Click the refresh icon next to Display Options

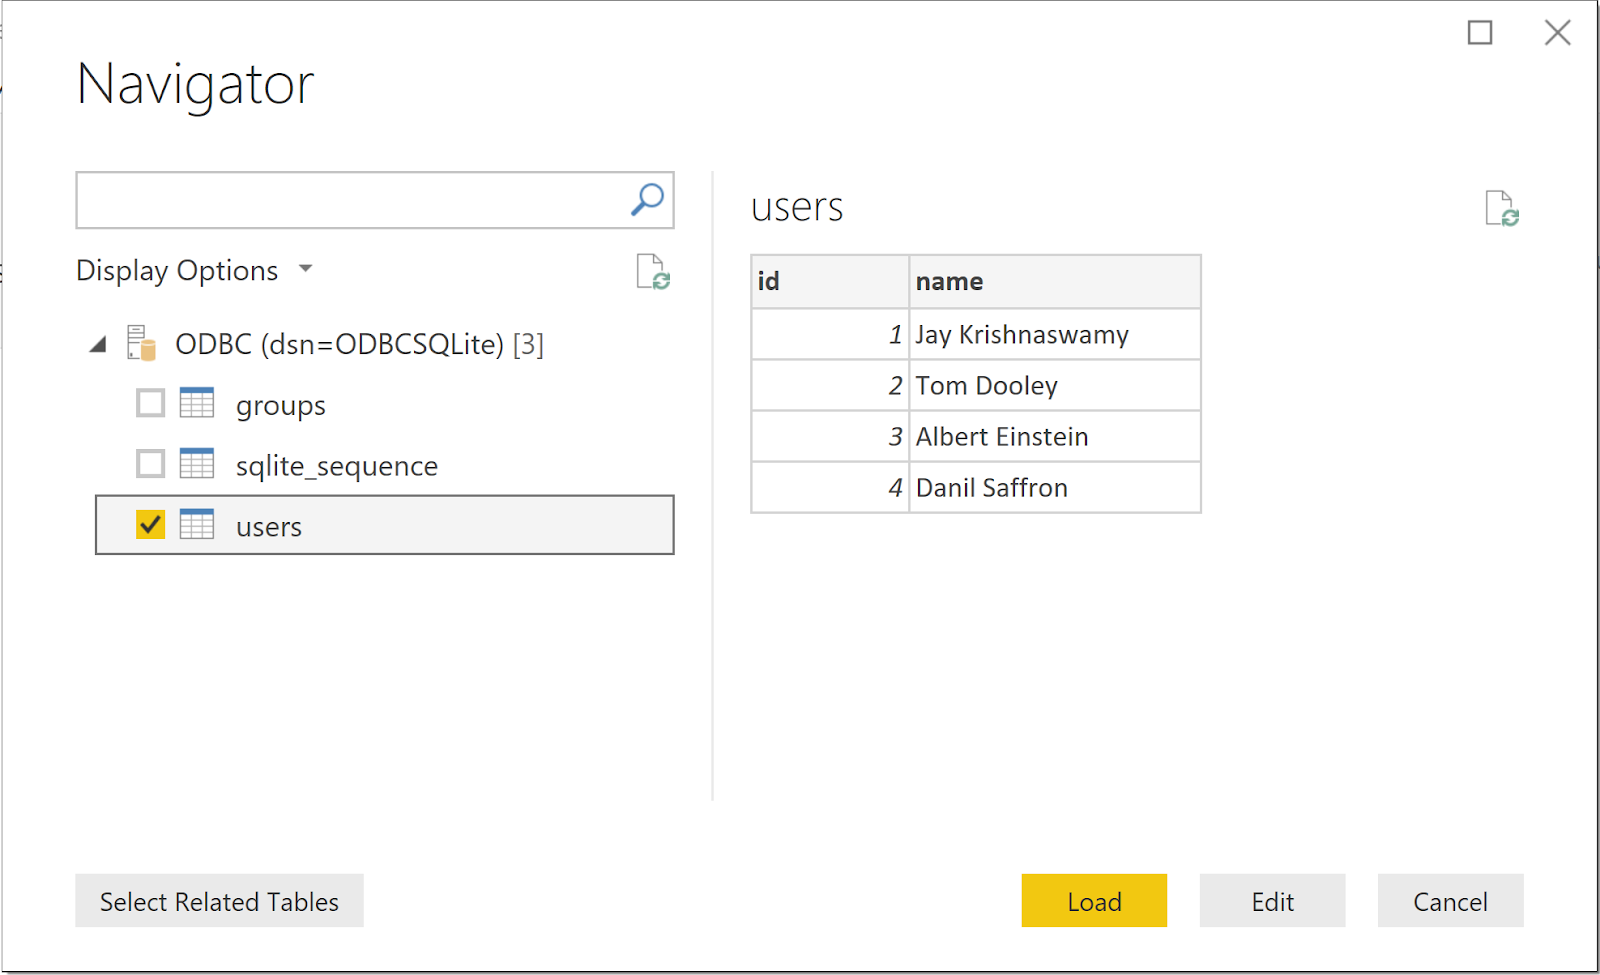(651, 272)
